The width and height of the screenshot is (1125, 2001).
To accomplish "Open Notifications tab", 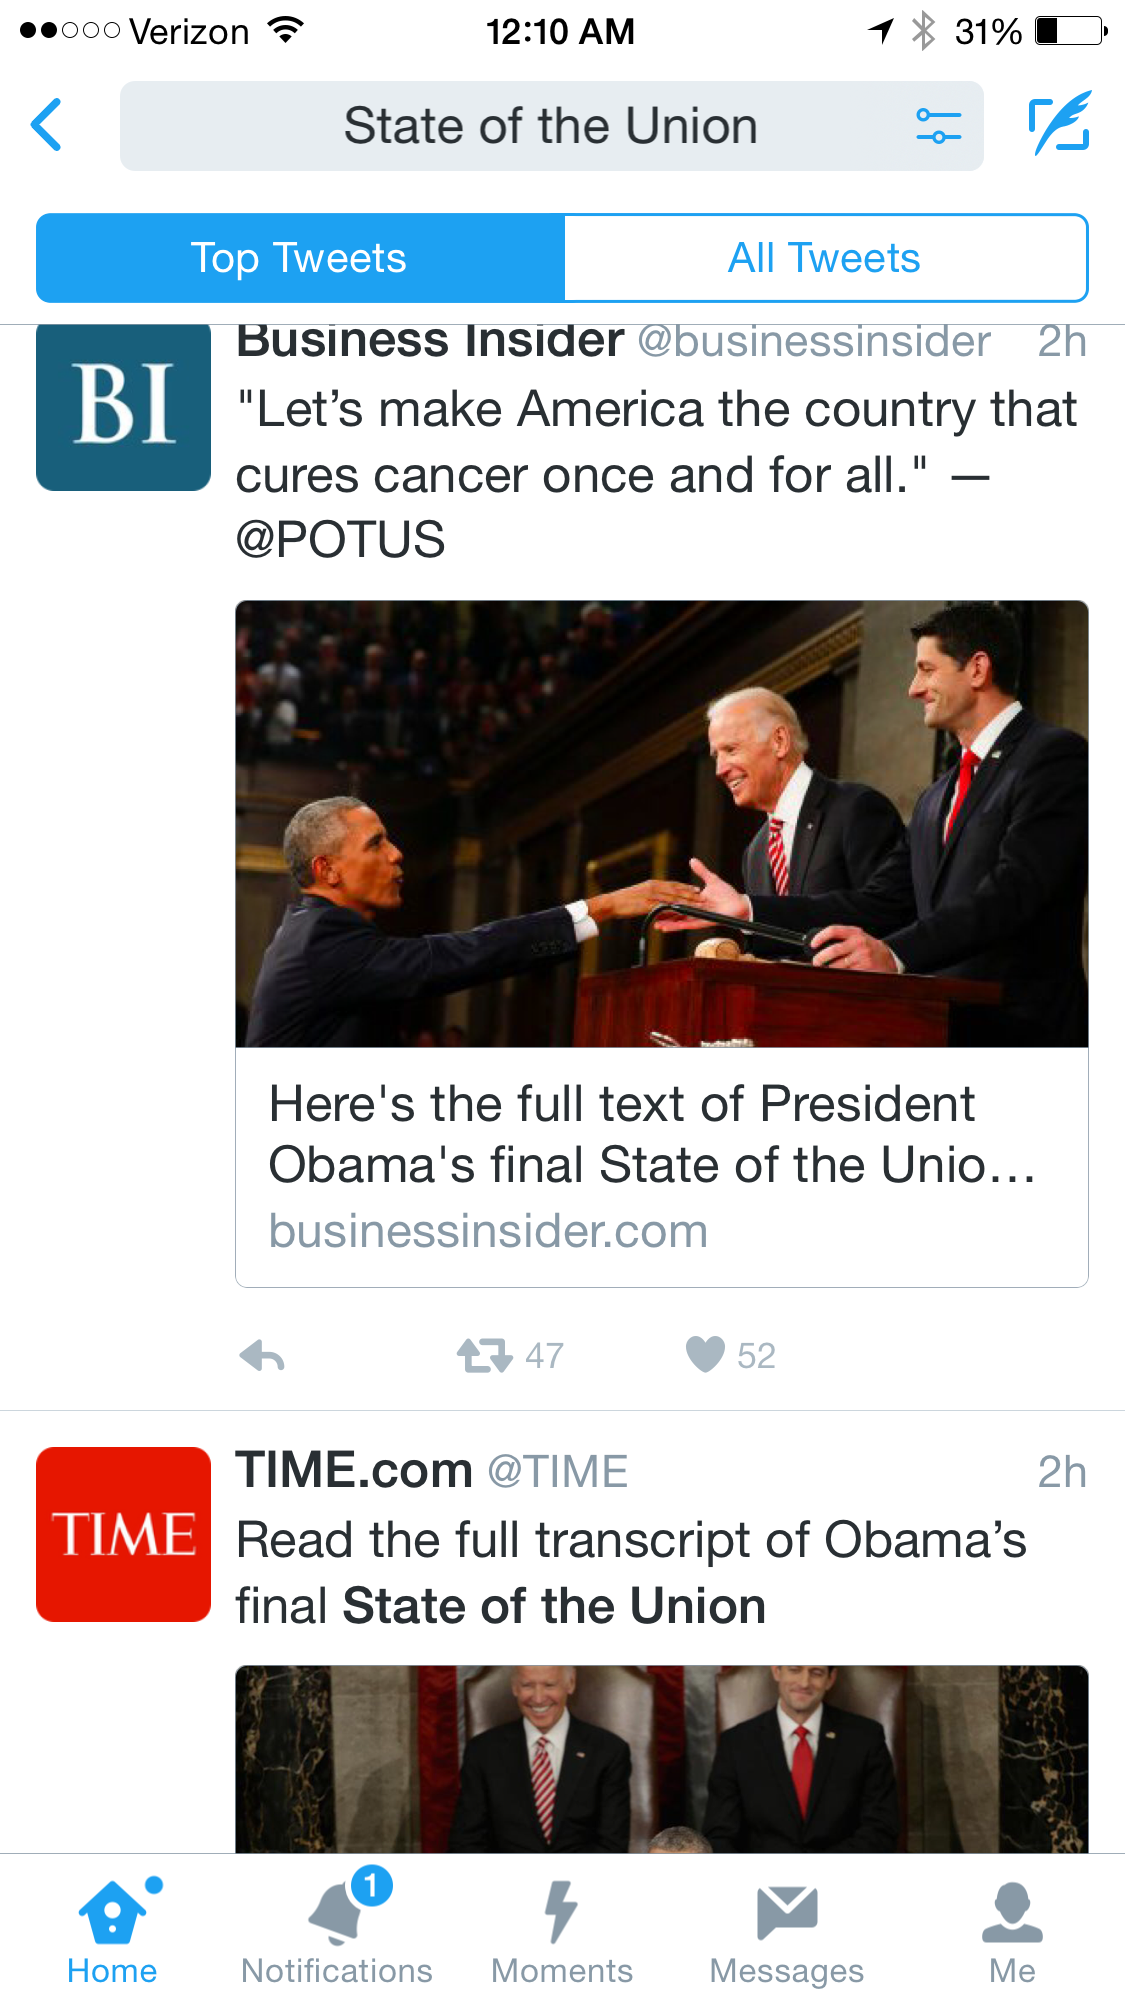I will coord(337,1930).
